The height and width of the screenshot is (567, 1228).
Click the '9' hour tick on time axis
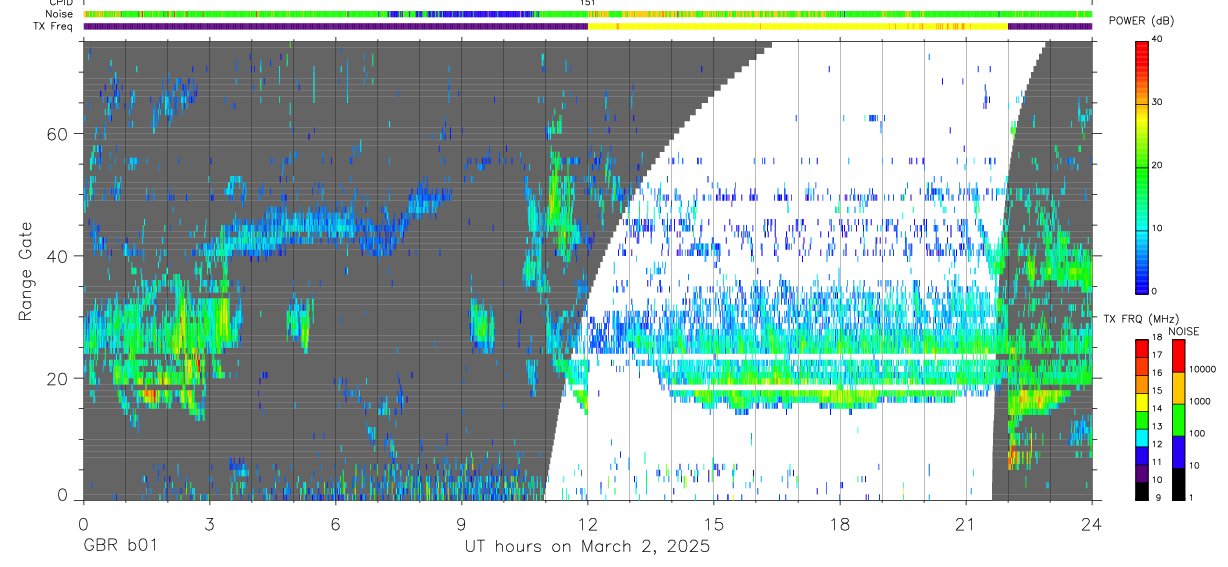[461, 523]
